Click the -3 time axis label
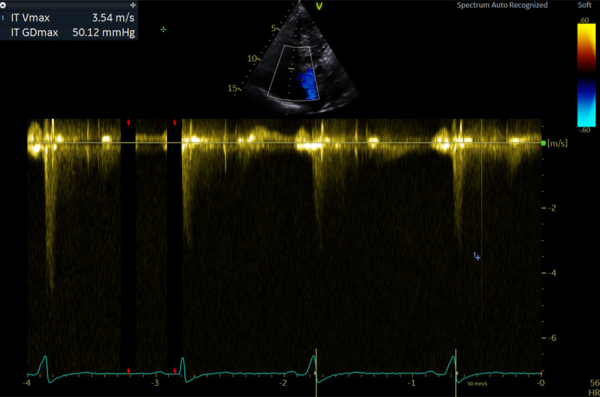Image resolution: width=600 pixels, height=397 pixels. [x=155, y=383]
